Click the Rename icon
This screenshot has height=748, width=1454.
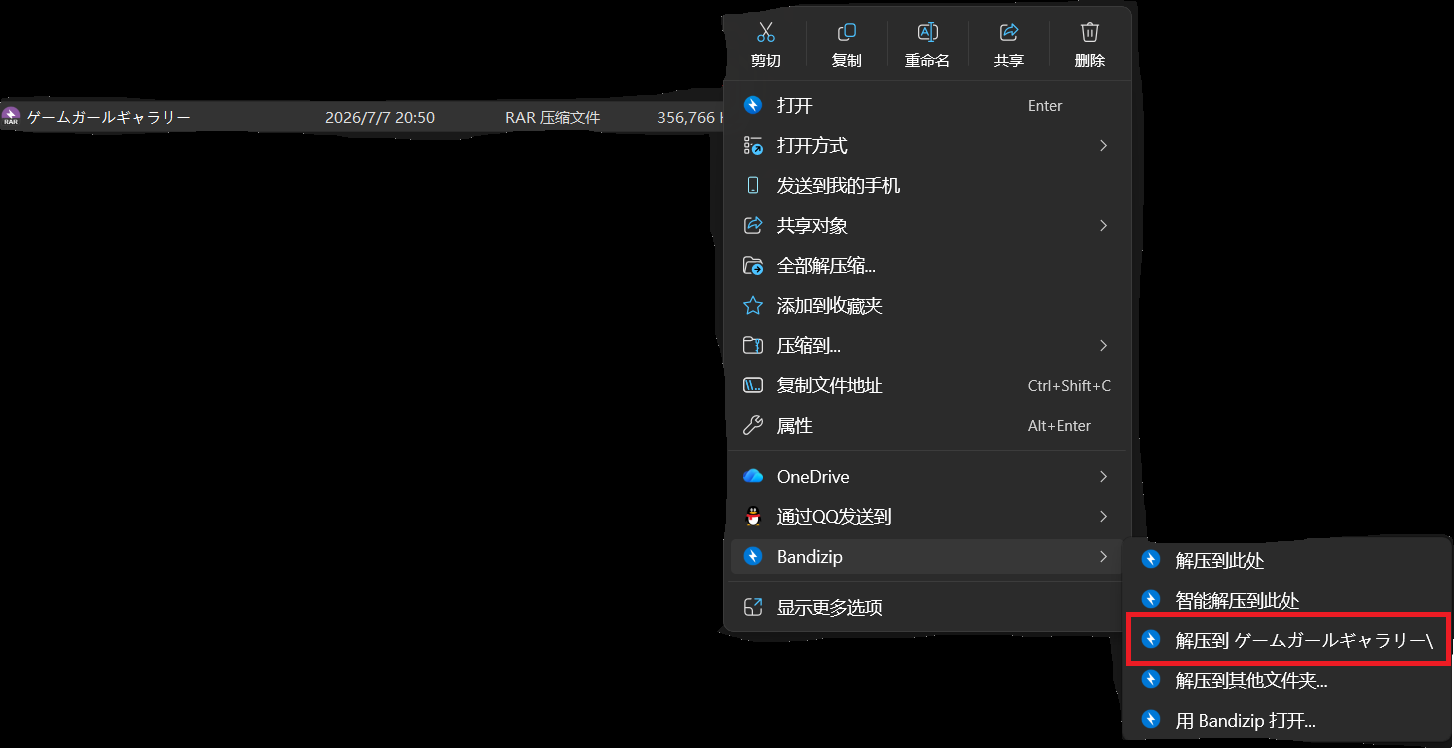tap(927, 32)
